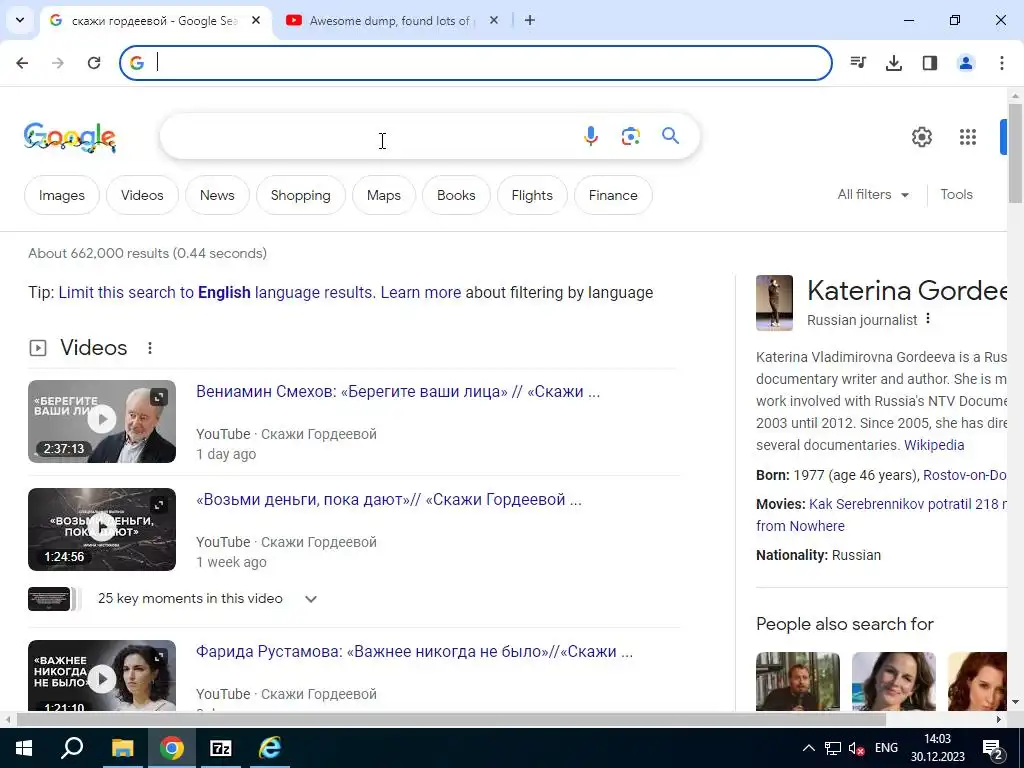Open first People also search for photo
Screen dimensions: 1024x768
click(798, 681)
